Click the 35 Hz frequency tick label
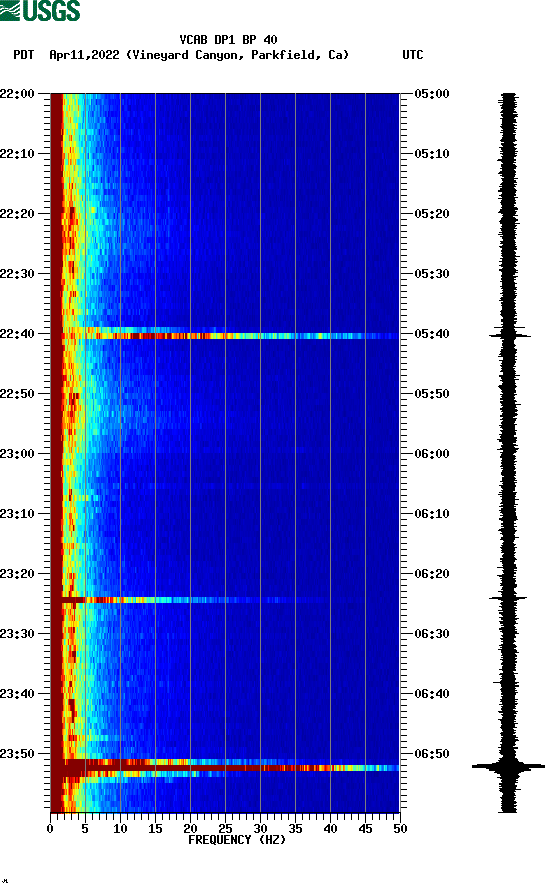This screenshot has height=892, width=552. (x=295, y=829)
